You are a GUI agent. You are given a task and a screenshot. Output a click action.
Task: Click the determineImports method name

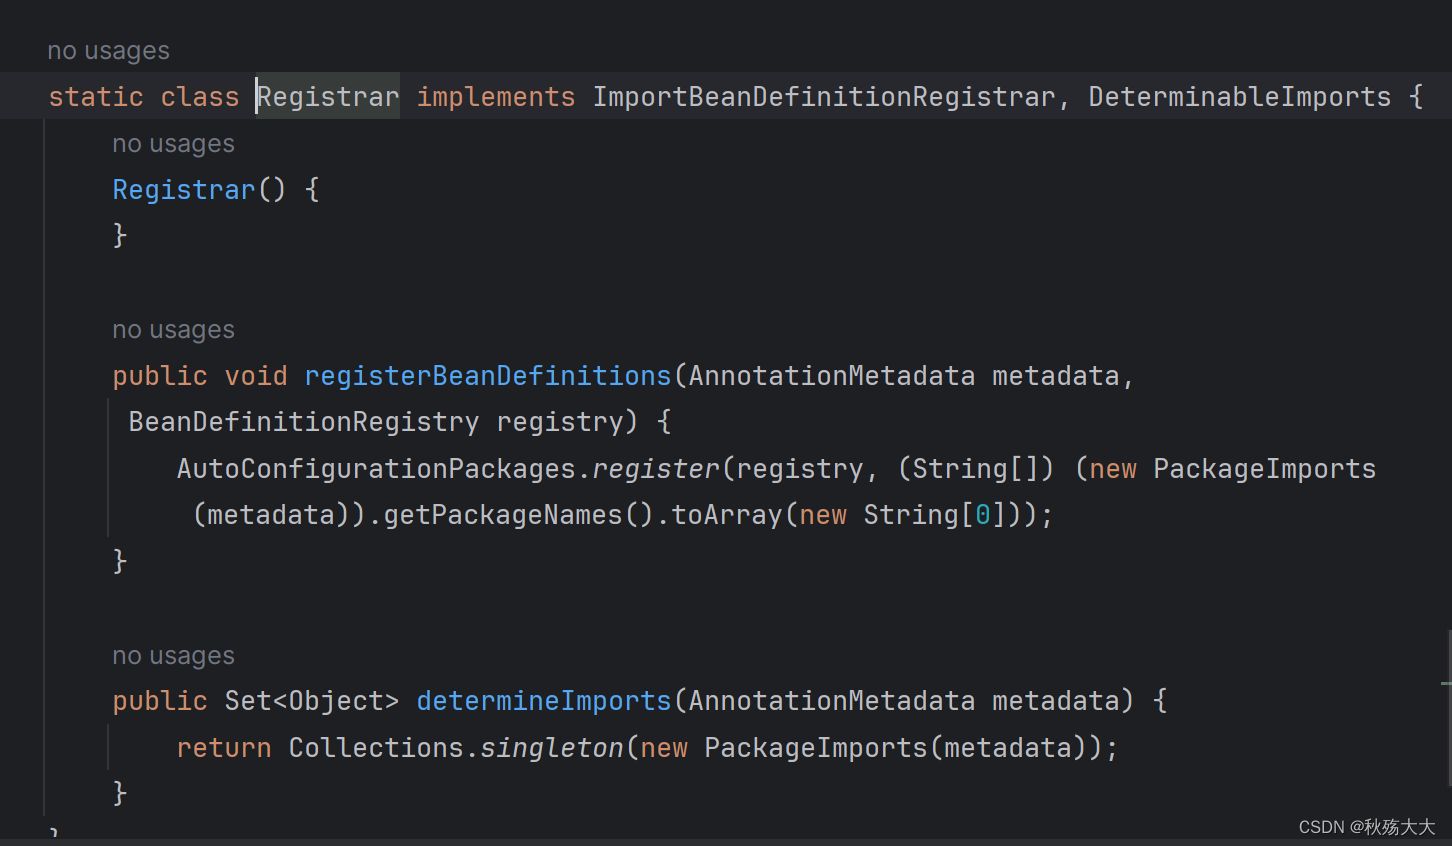coord(544,701)
